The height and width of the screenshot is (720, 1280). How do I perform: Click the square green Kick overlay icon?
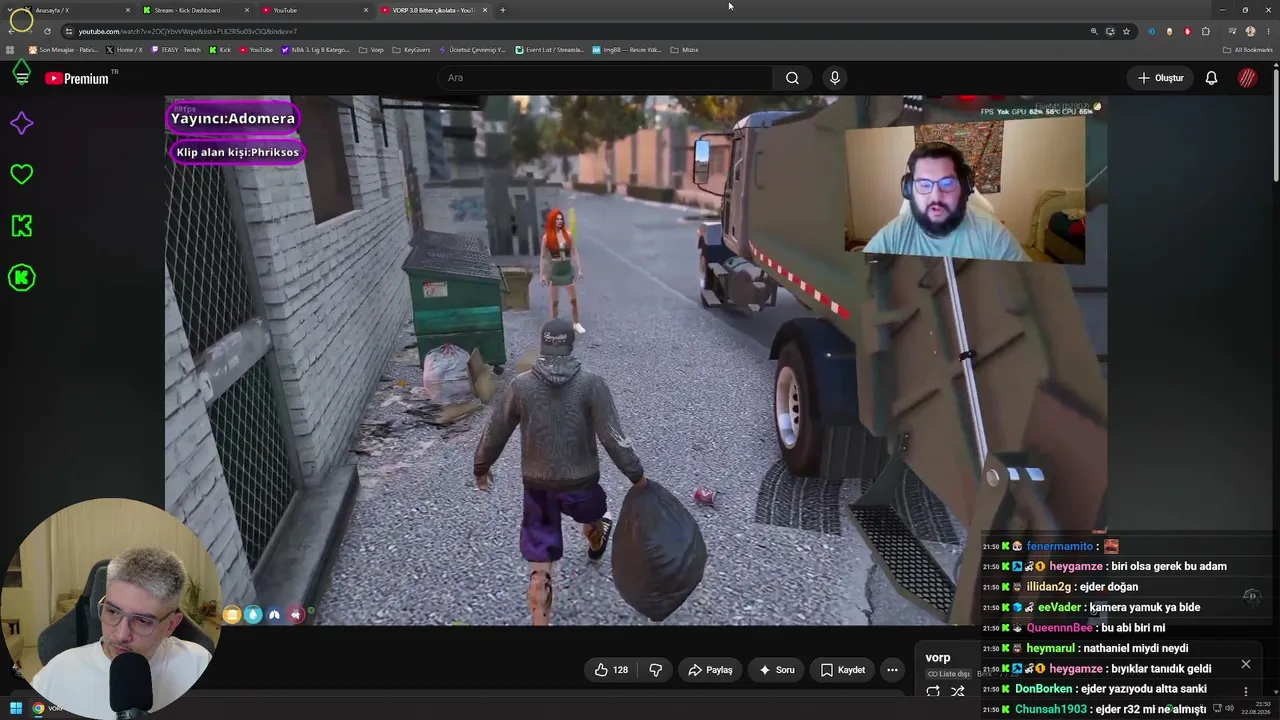21,226
